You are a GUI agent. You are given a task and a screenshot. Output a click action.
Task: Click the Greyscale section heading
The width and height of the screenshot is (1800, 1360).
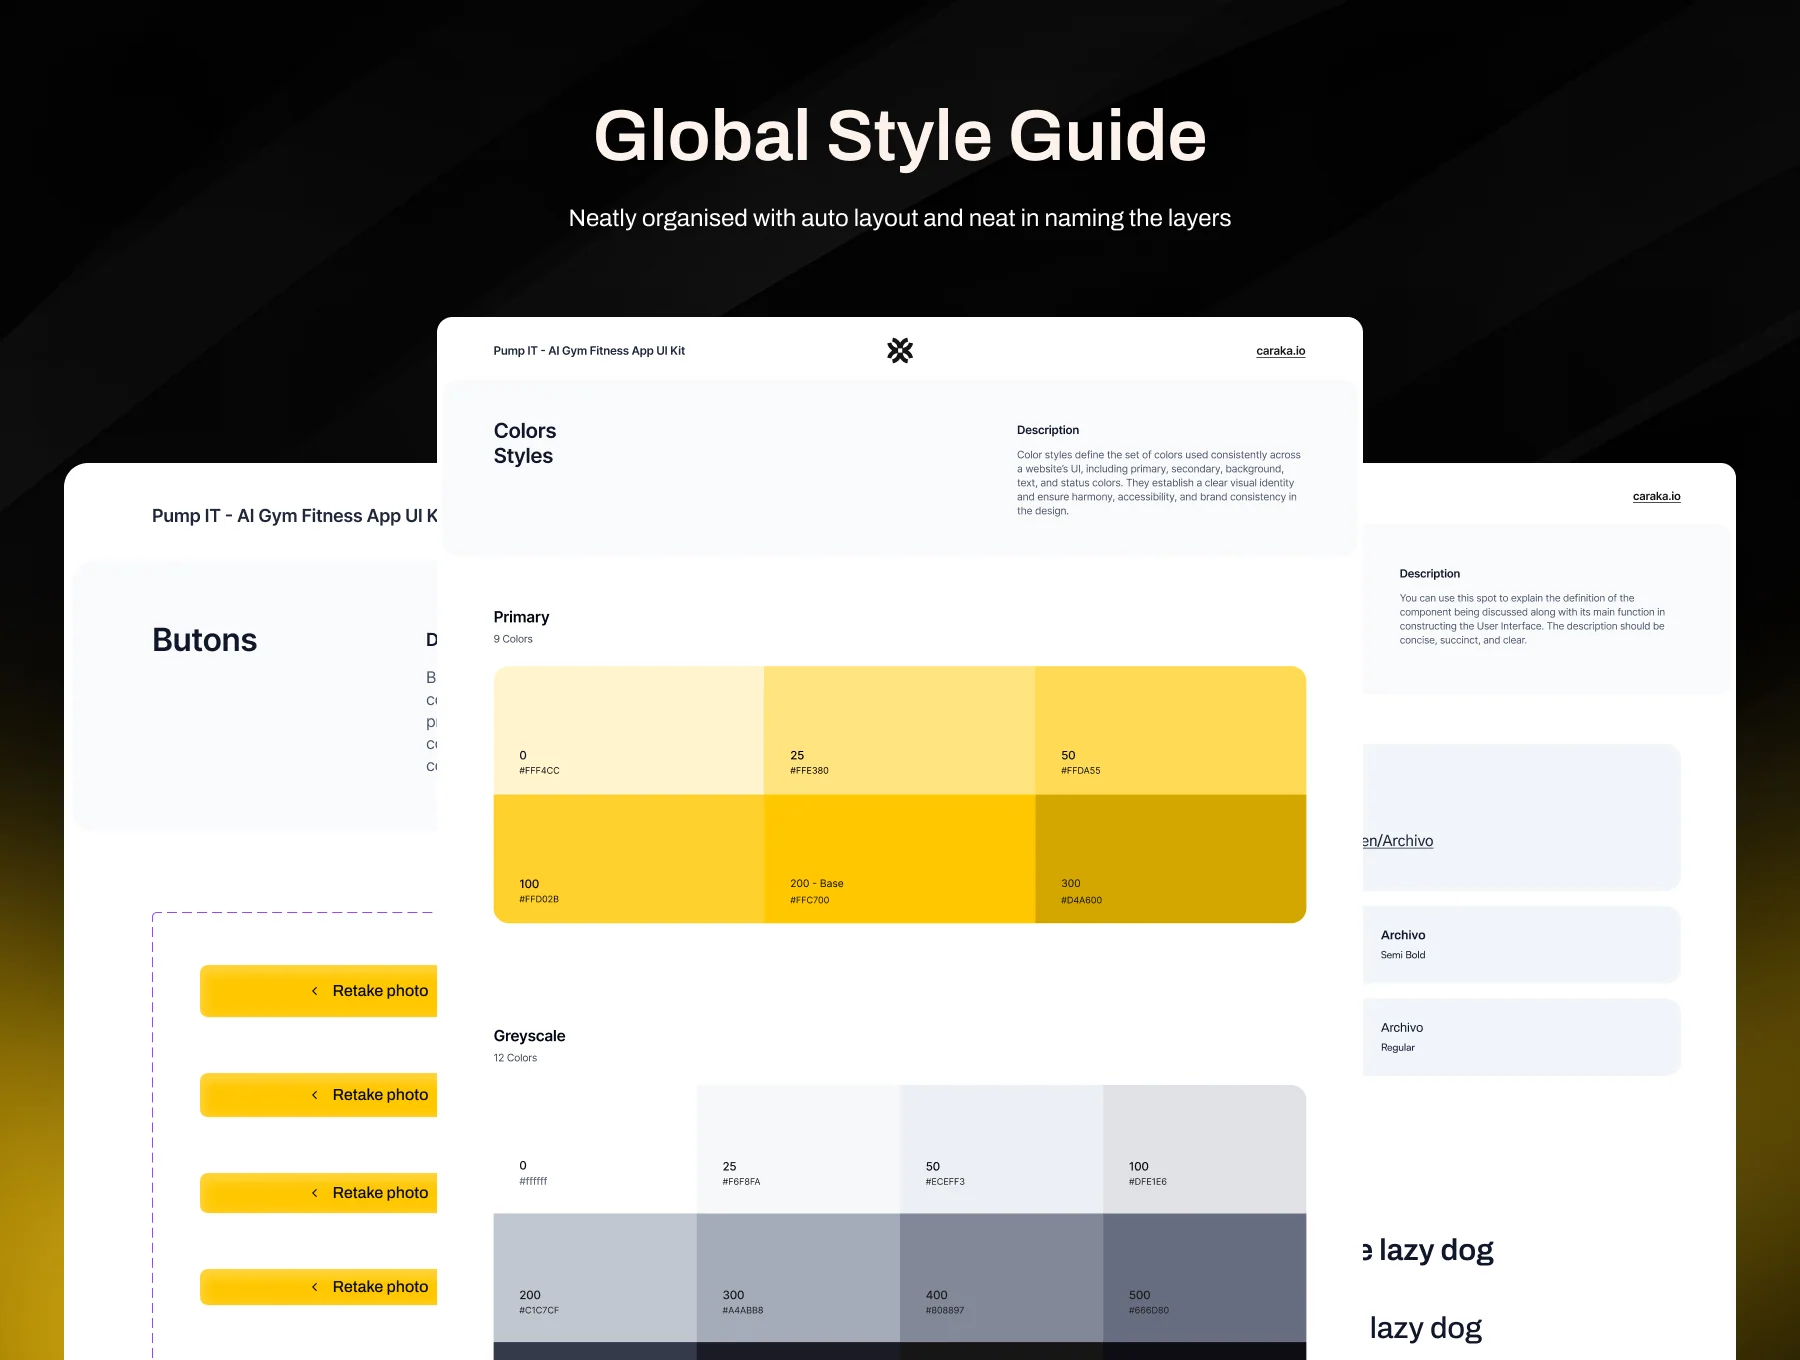(529, 1036)
